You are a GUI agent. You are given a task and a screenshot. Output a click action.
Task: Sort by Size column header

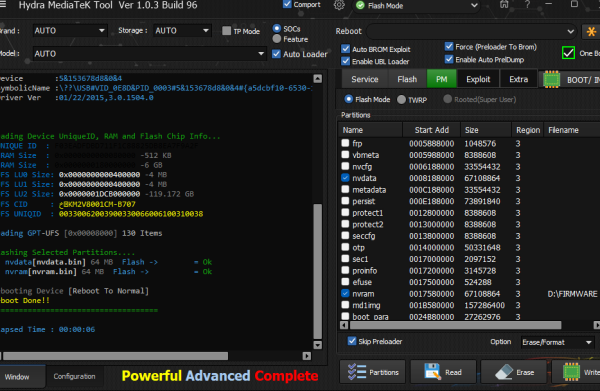point(486,130)
